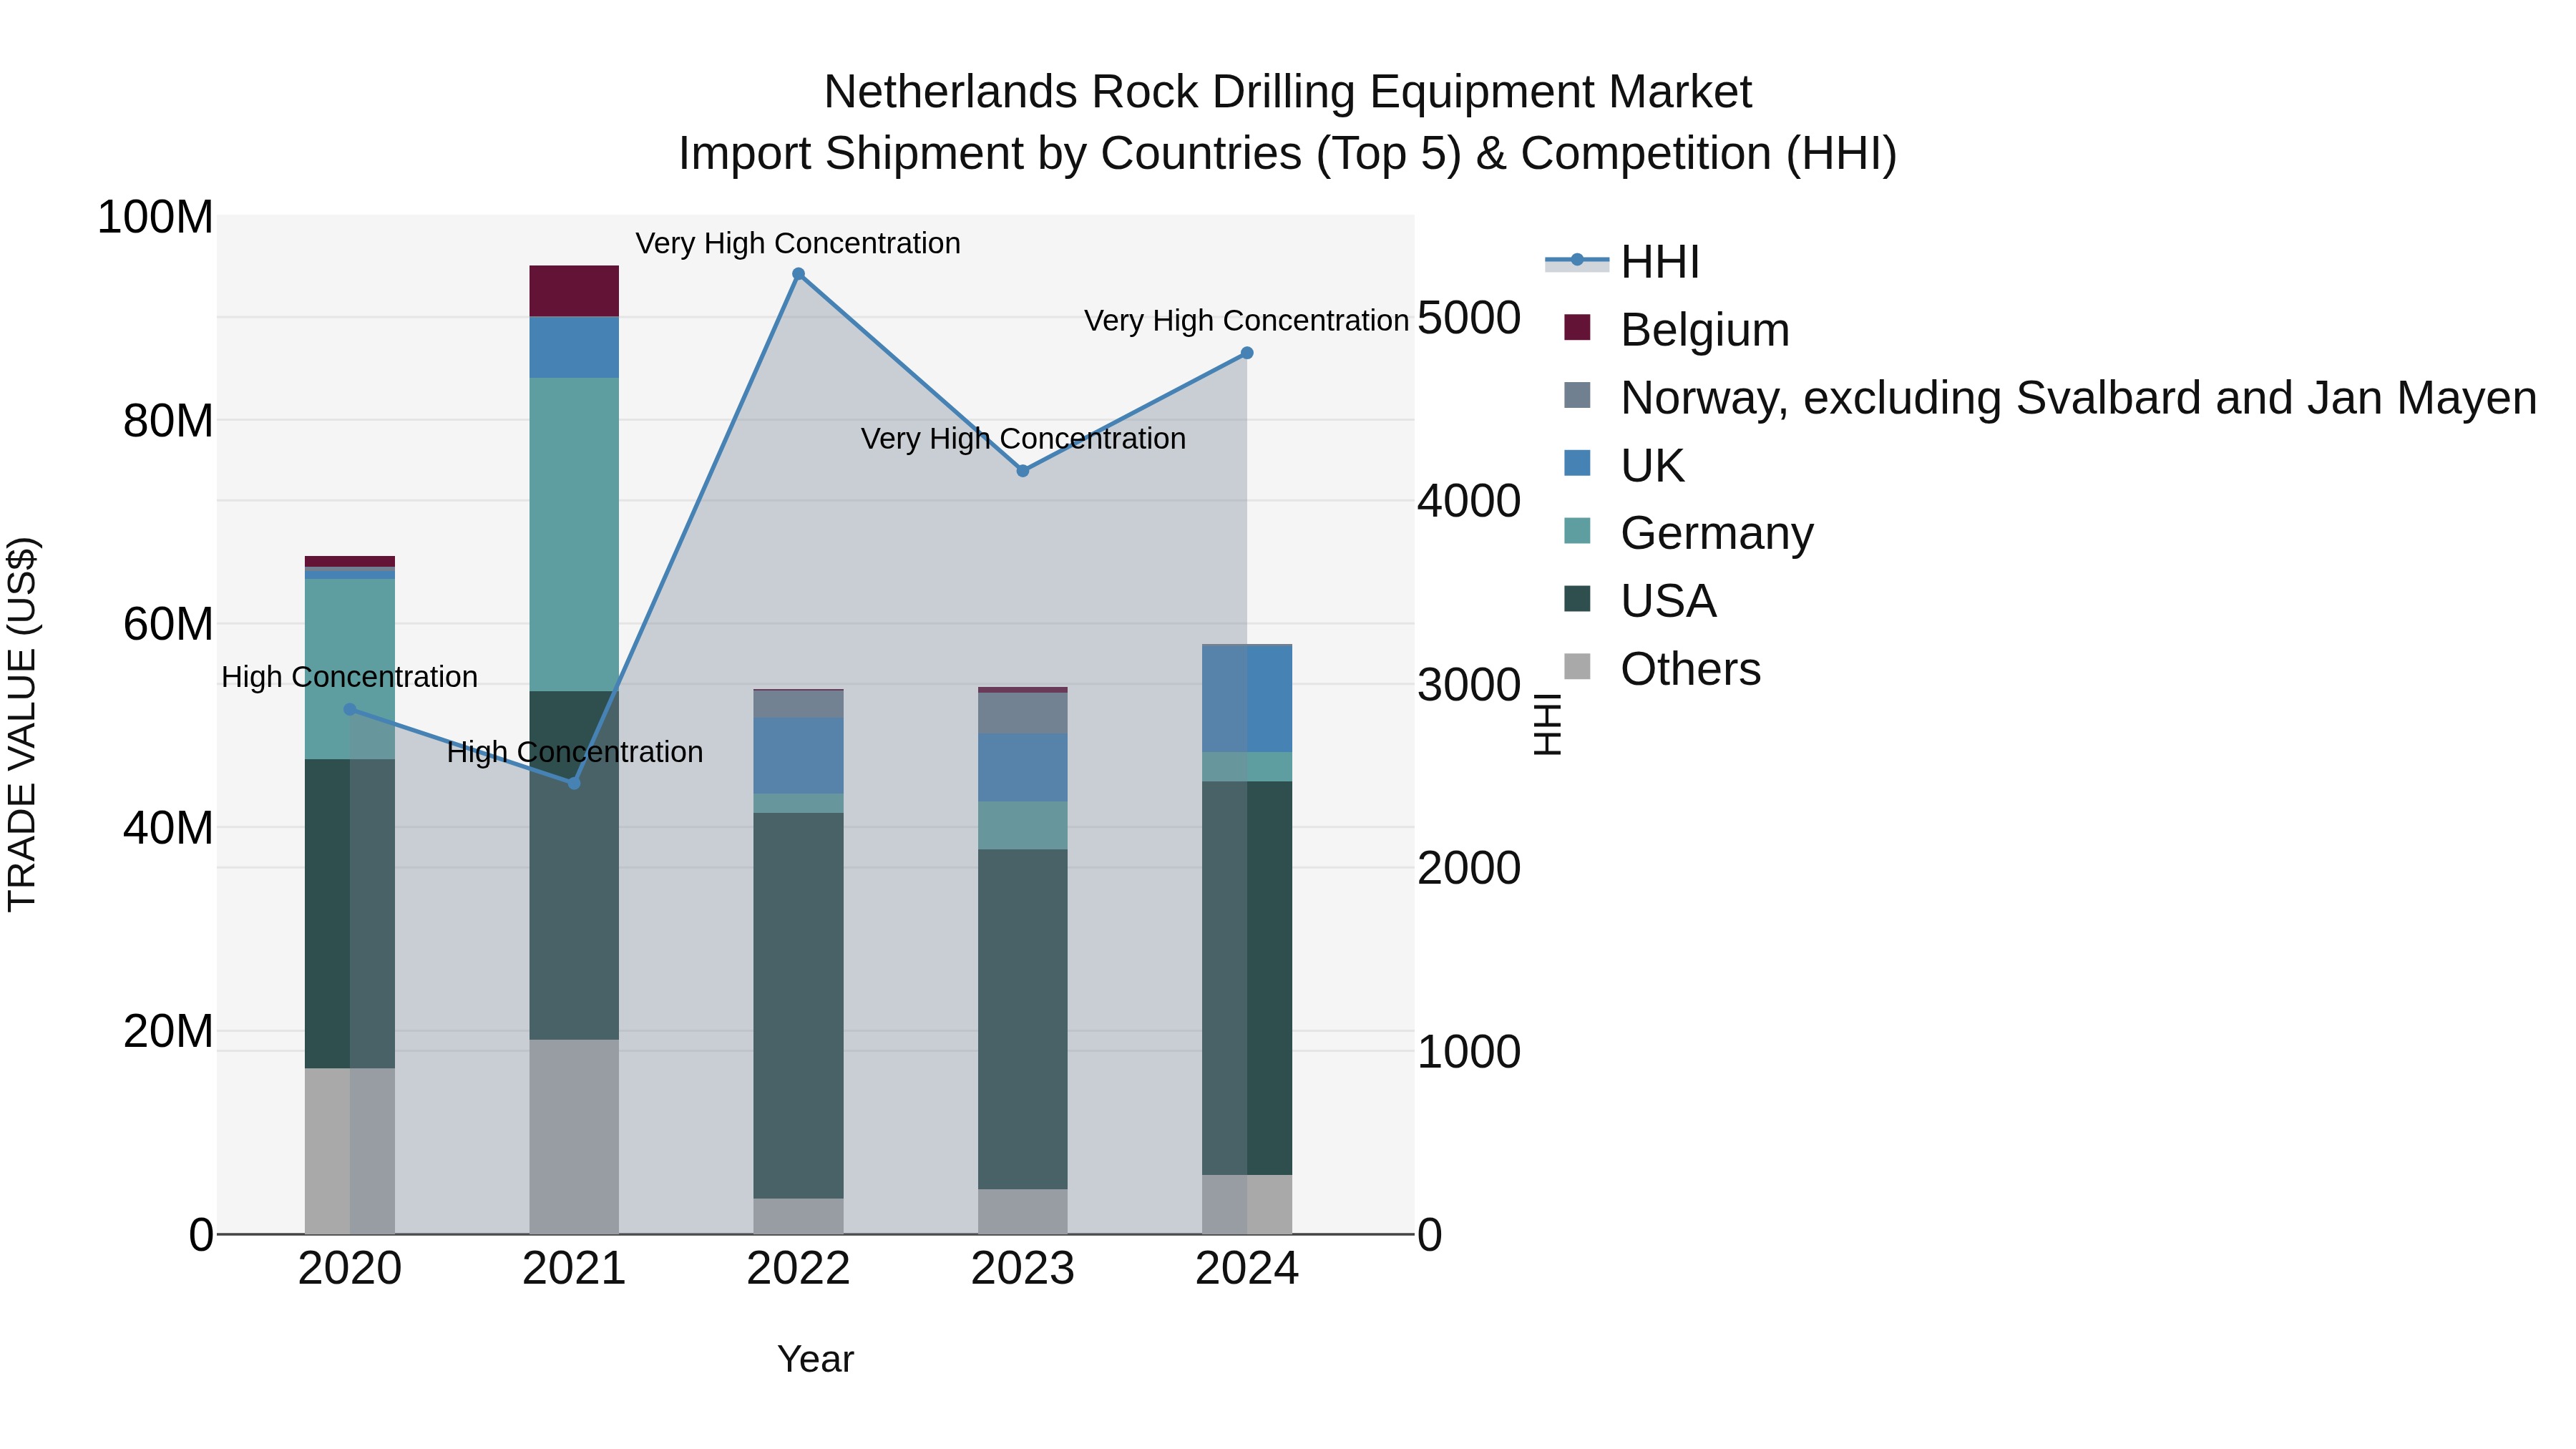Toggle the Germany legend entry

[x=1688, y=533]
